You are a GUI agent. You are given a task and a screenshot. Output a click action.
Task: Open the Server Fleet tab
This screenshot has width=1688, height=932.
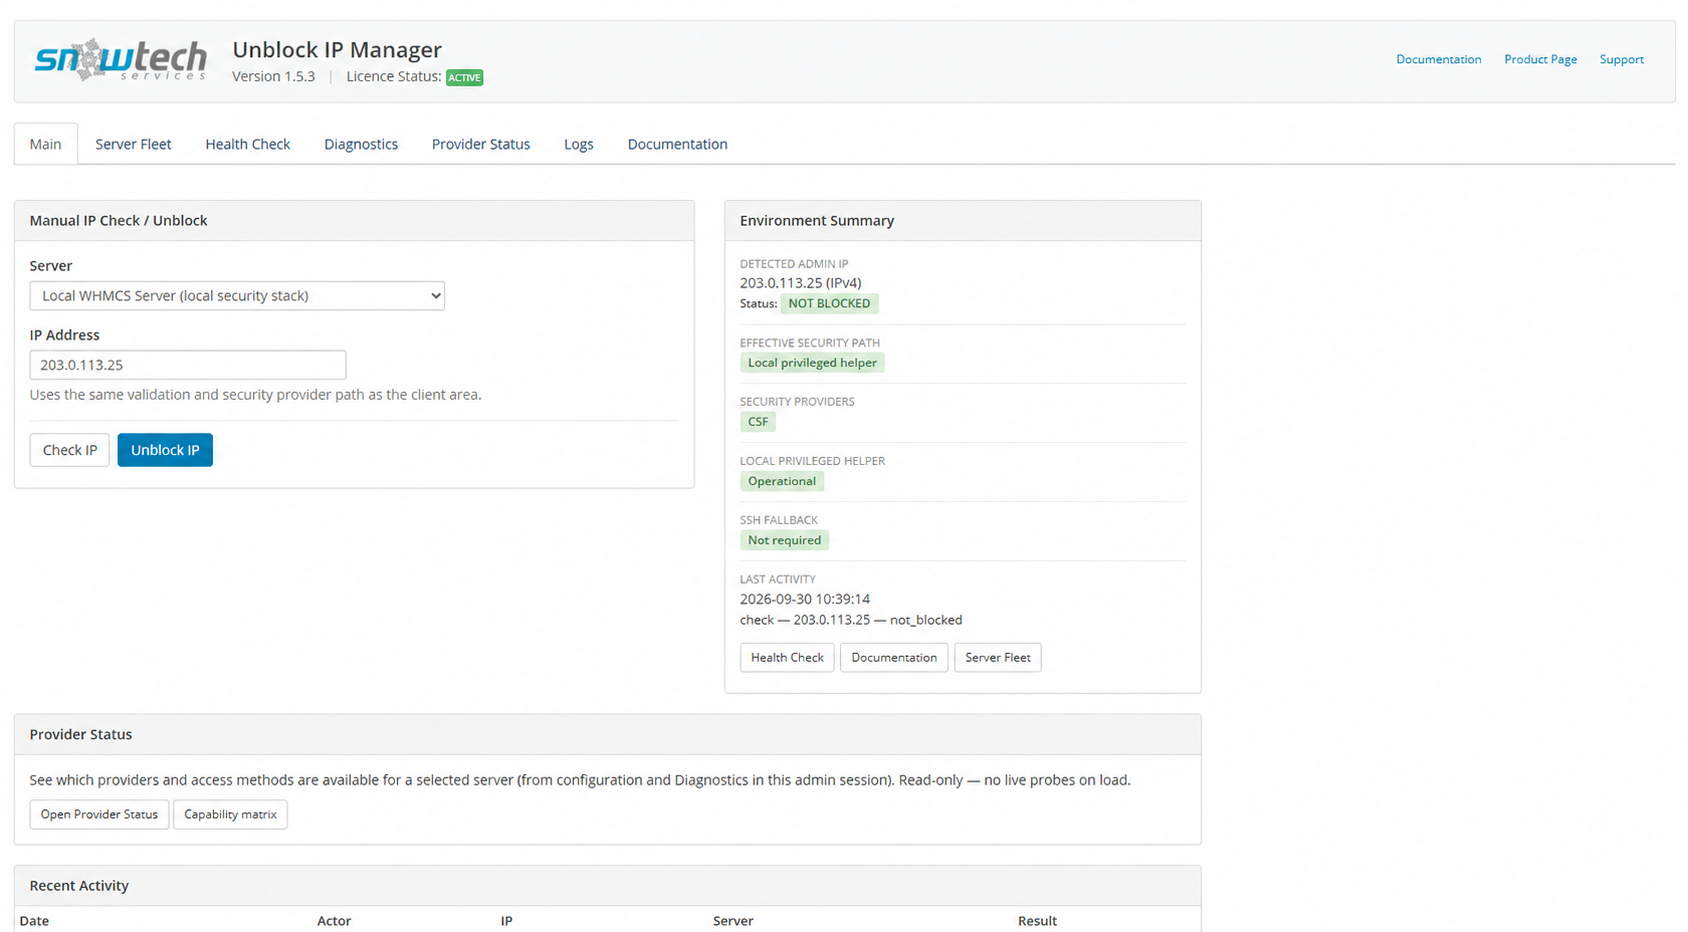pyautogui.click(x=133, y=144)
